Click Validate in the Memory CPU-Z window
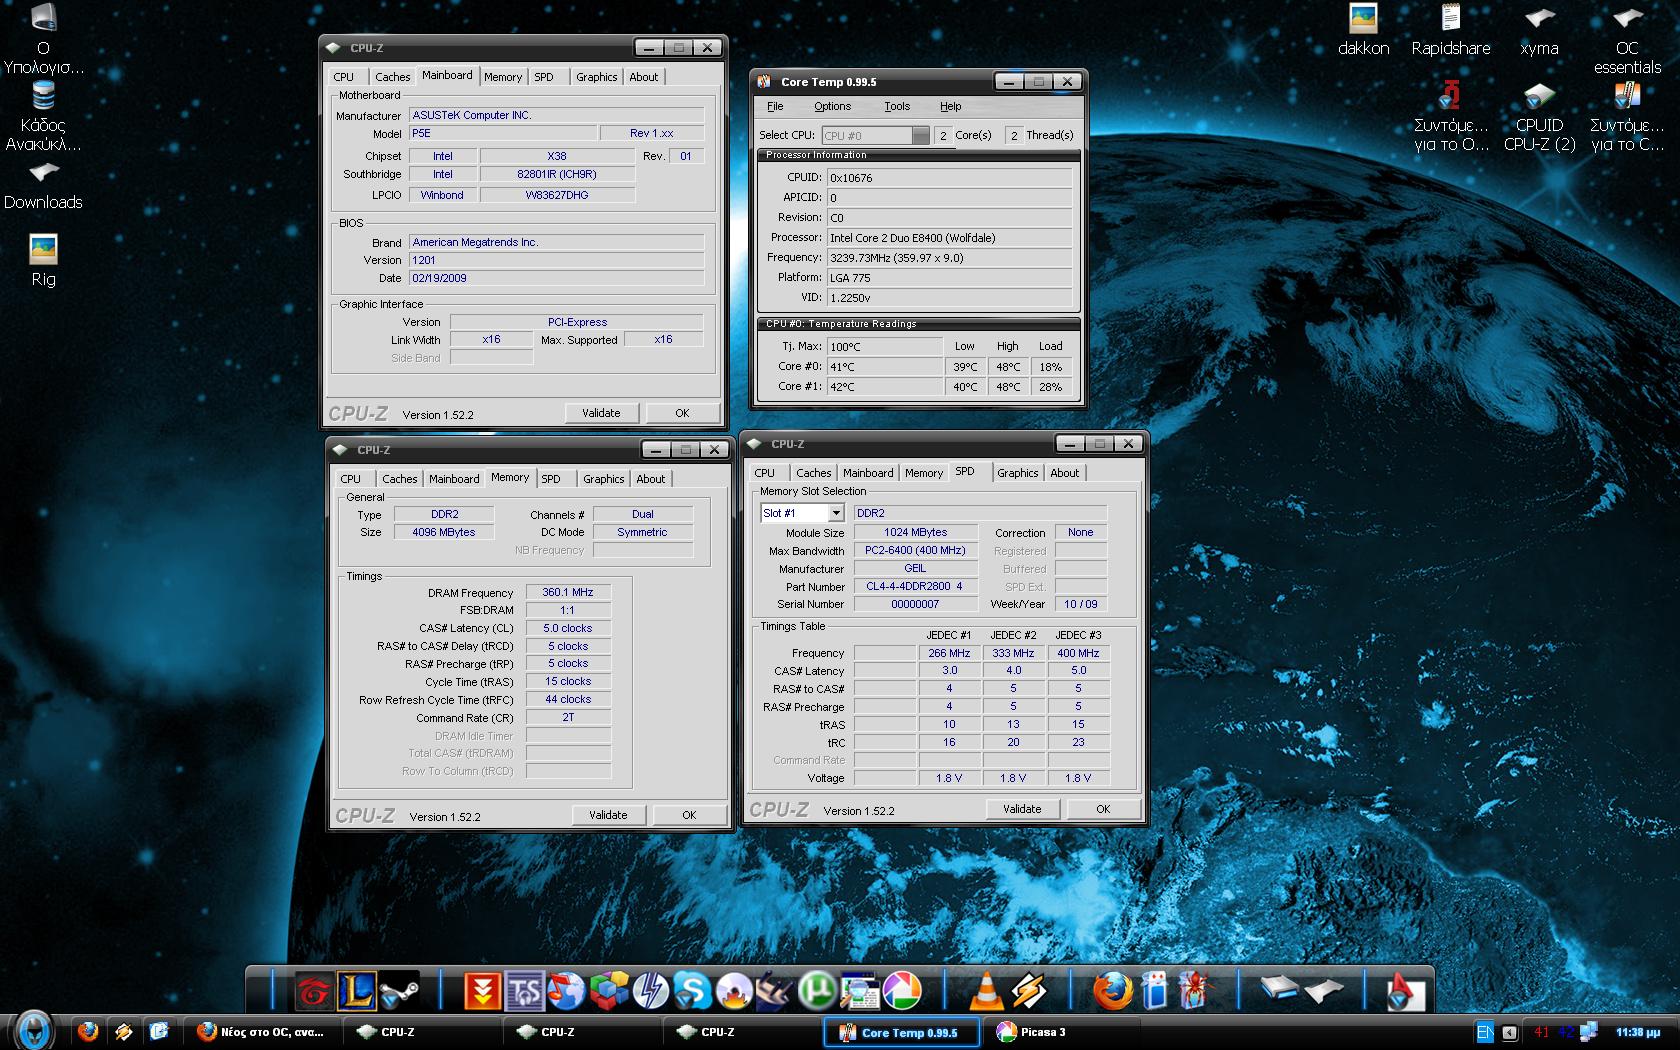1680x1050 pixels. (608, 815)
